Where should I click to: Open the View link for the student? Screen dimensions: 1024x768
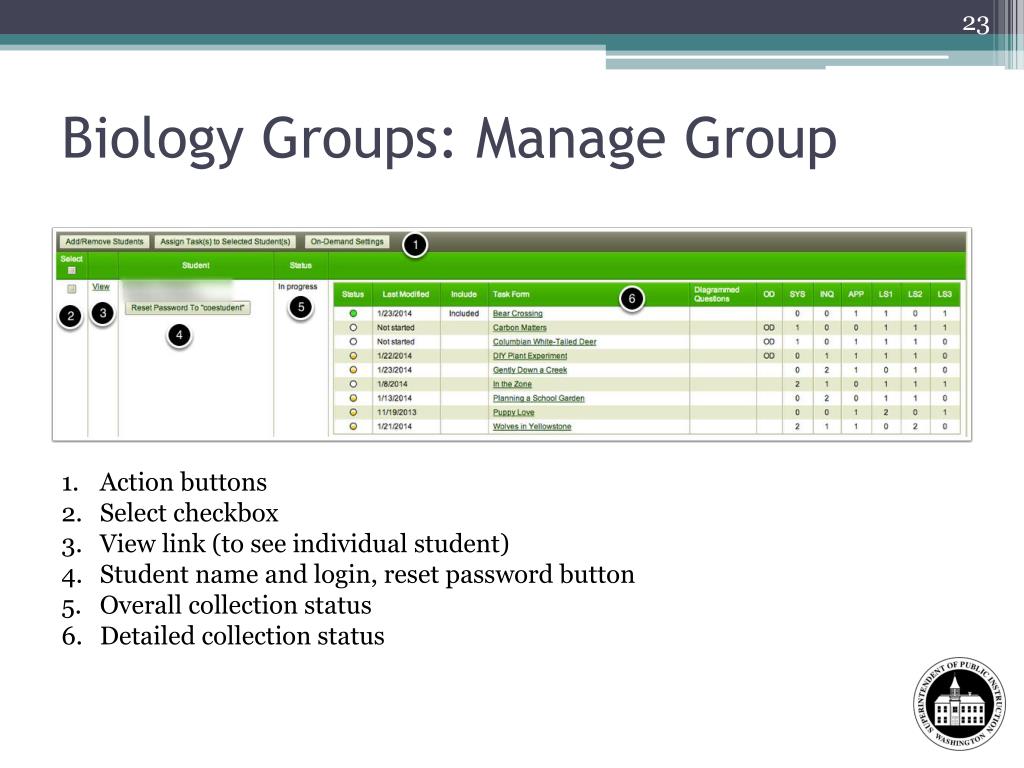point(101,287)
